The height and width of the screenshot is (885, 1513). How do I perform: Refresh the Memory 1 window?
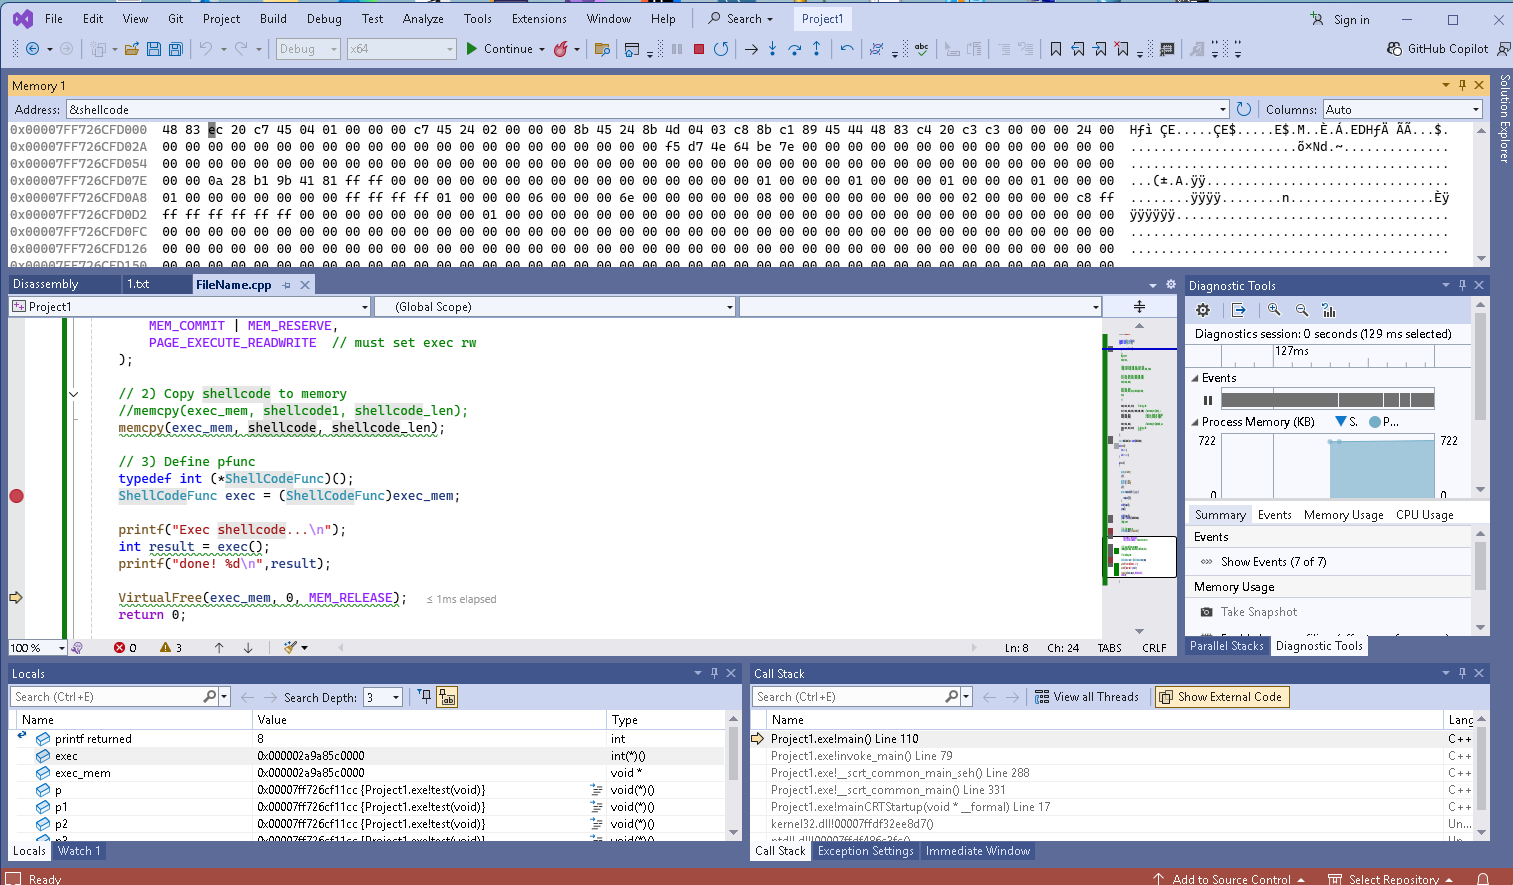coord(1244,109)
